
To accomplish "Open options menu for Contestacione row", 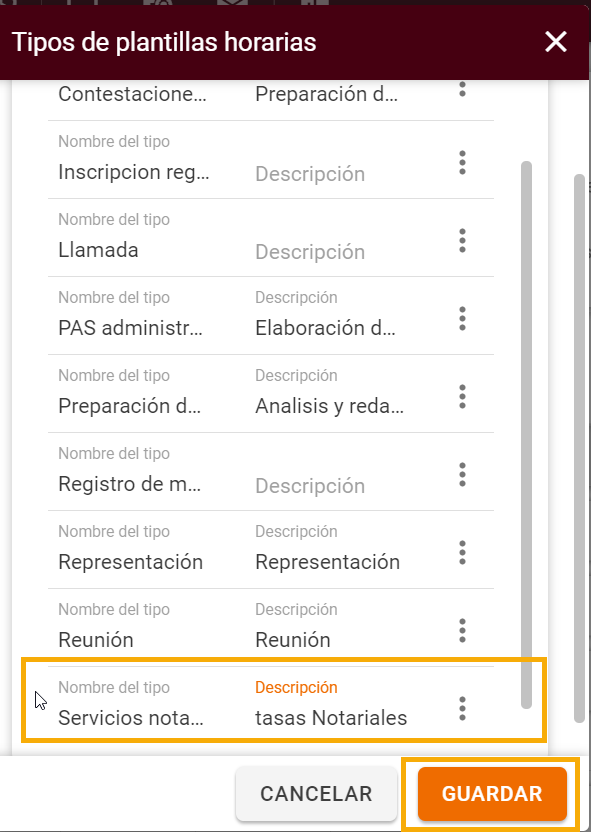I will click(x=462, y=89).
